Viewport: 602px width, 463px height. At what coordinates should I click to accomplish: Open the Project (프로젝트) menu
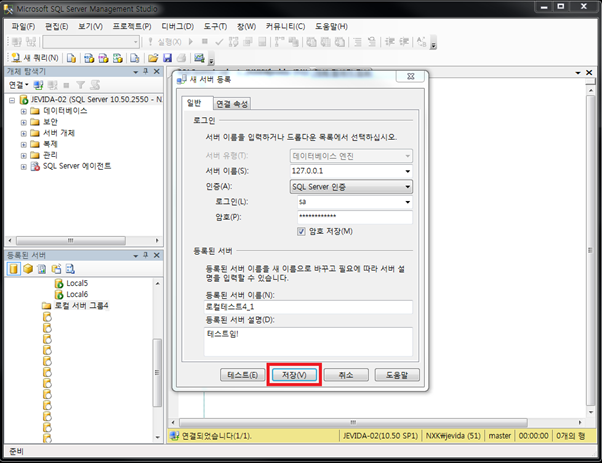click(x=132, y=26)
